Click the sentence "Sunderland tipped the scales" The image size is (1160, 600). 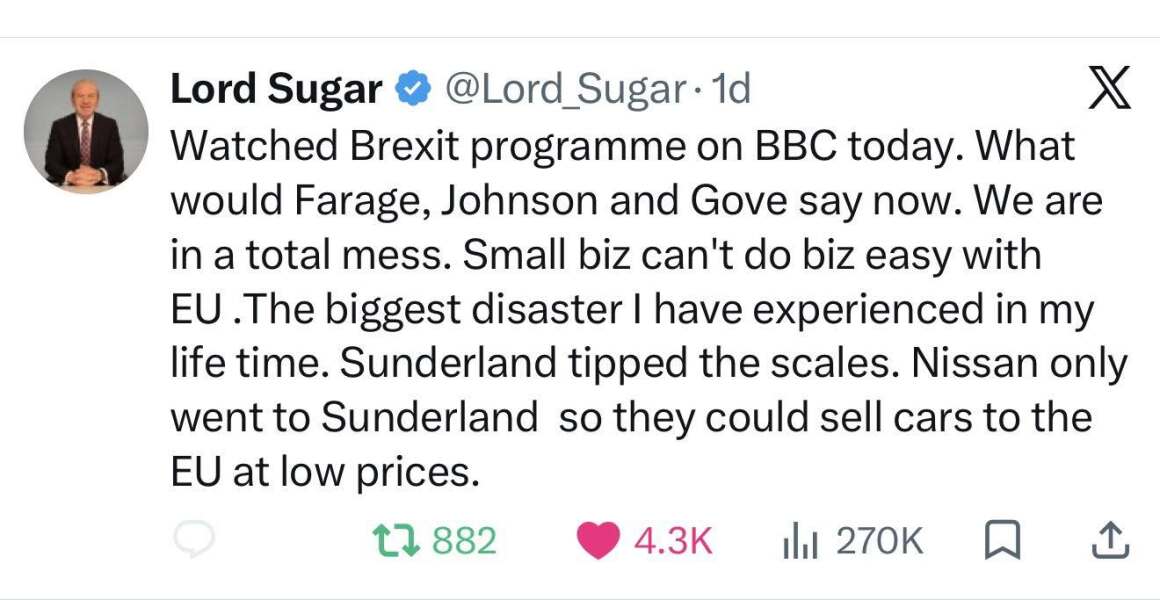tap(559, 363)
